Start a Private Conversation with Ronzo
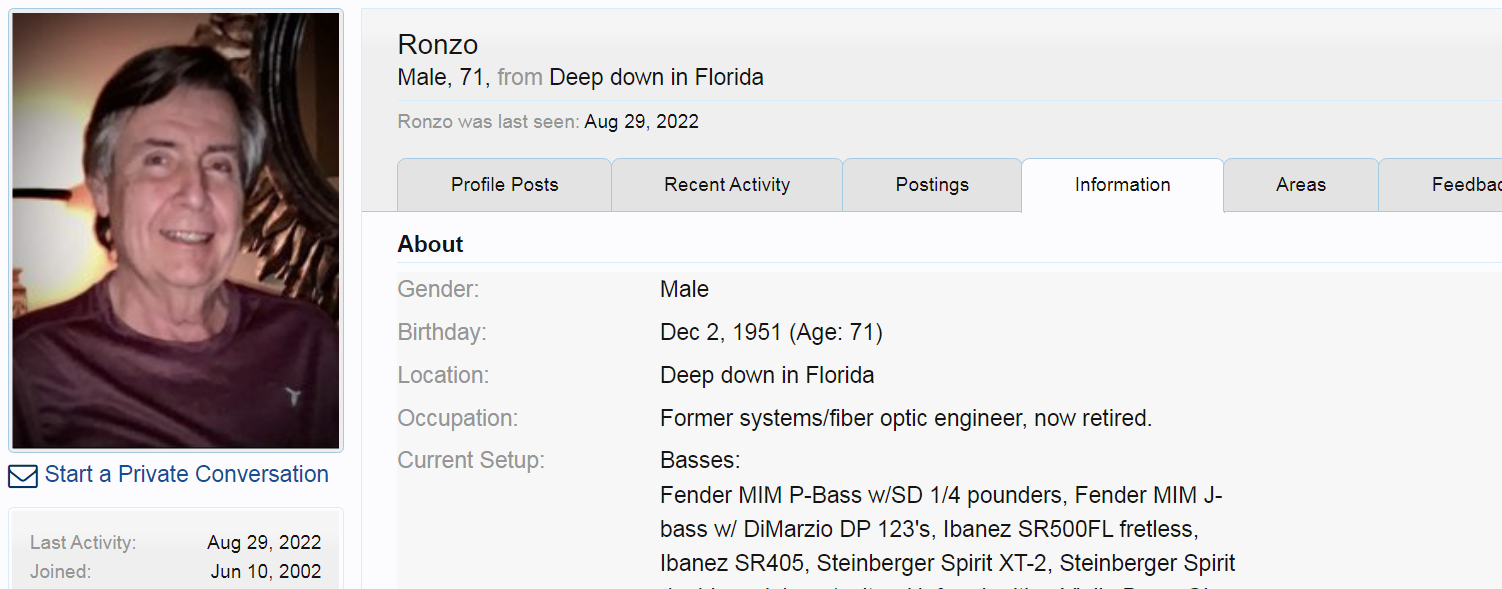 [x=186, y=474]
